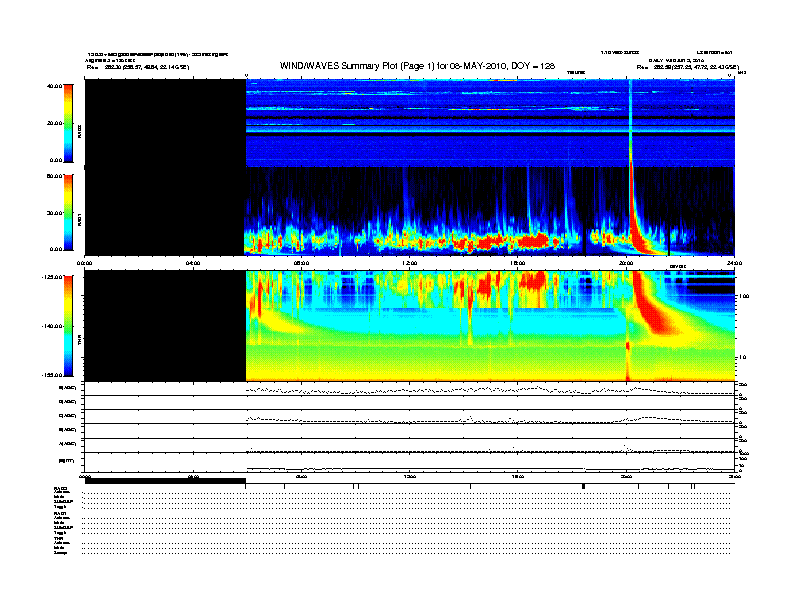Viewport: 792px width, 612px height.
Task: Select the RAD2 color scale bar
Action: point(68,123)
